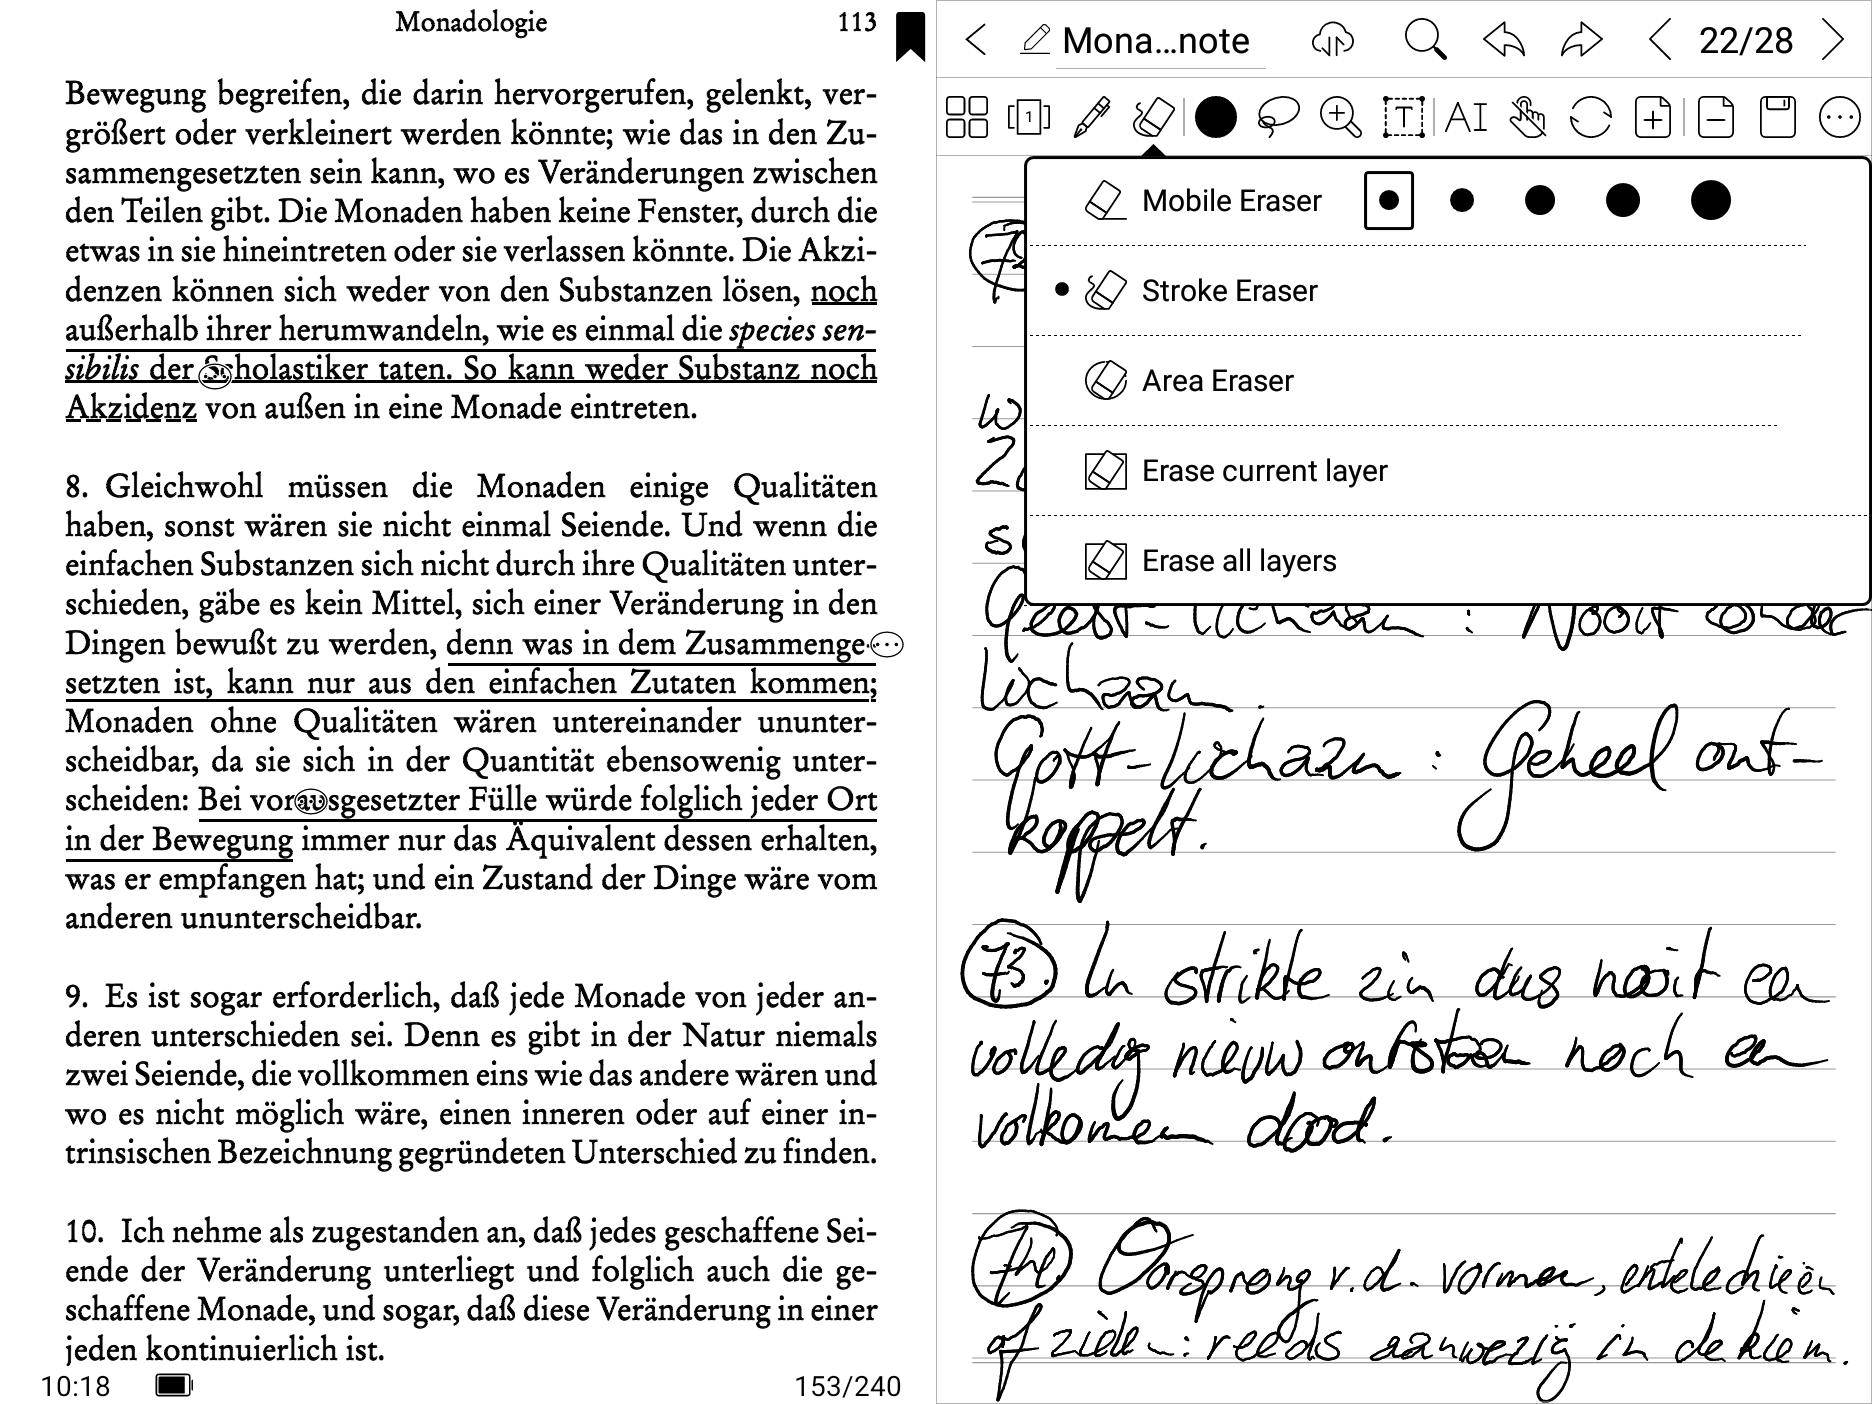Toggle the bookmark on page 113
This screenshot has height=1404, width=1872.
pos(910,36)
